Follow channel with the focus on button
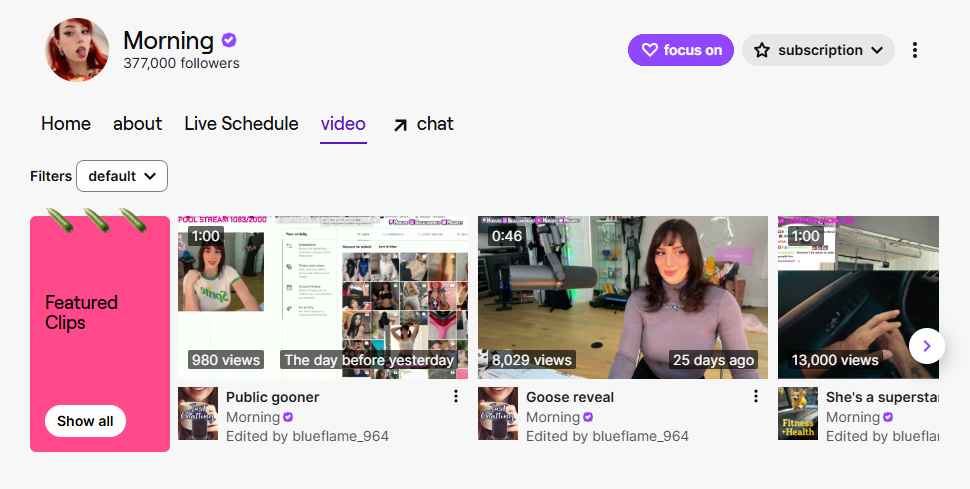Viewport: 970px width, 489px height. (x=680, y=50)
